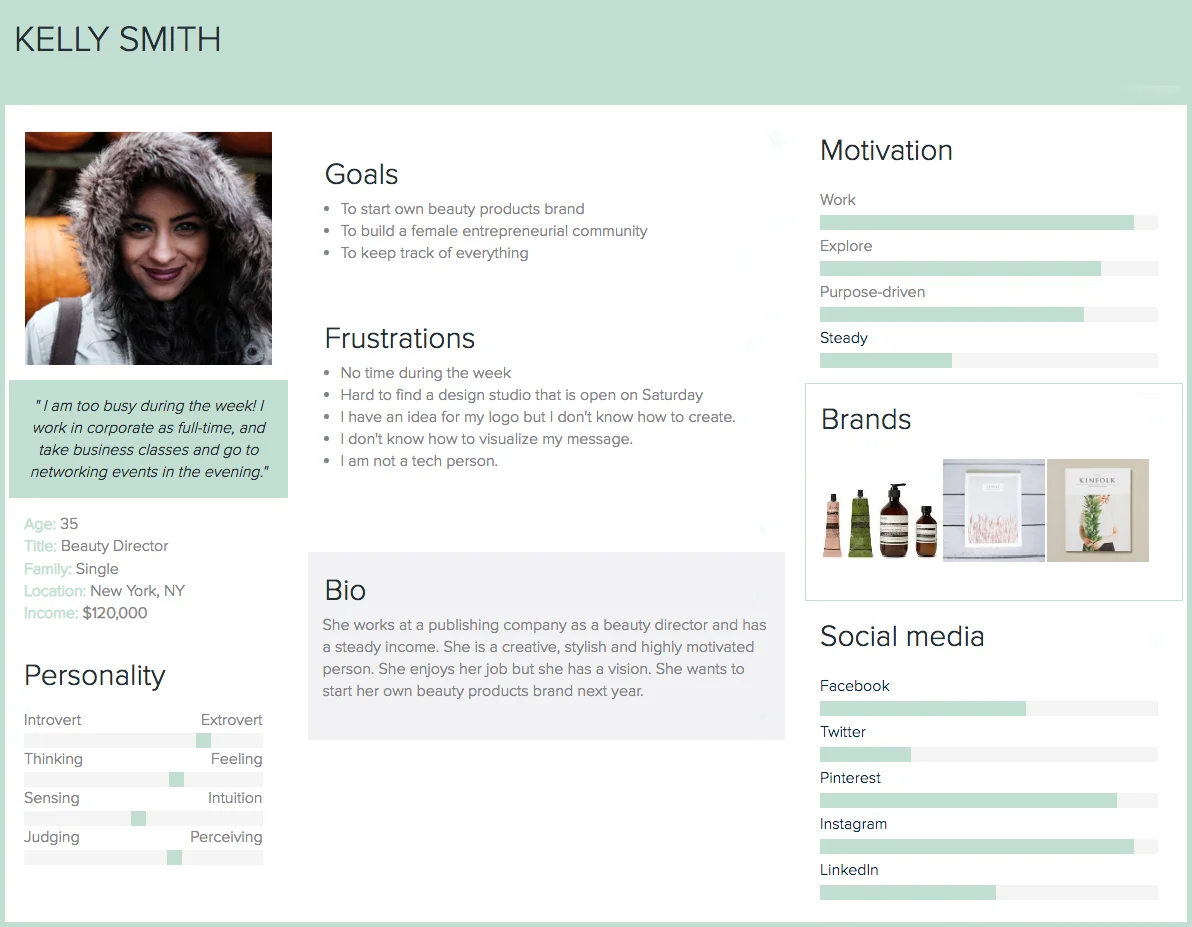Select the Income: $120,000 line
Screen dimensions: 1192x927
pos(85,613)
